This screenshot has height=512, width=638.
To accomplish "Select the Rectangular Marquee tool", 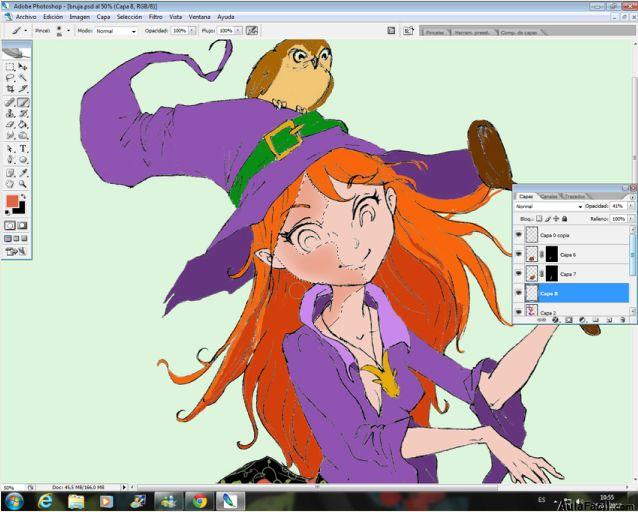I will click(x=10, y=66).
